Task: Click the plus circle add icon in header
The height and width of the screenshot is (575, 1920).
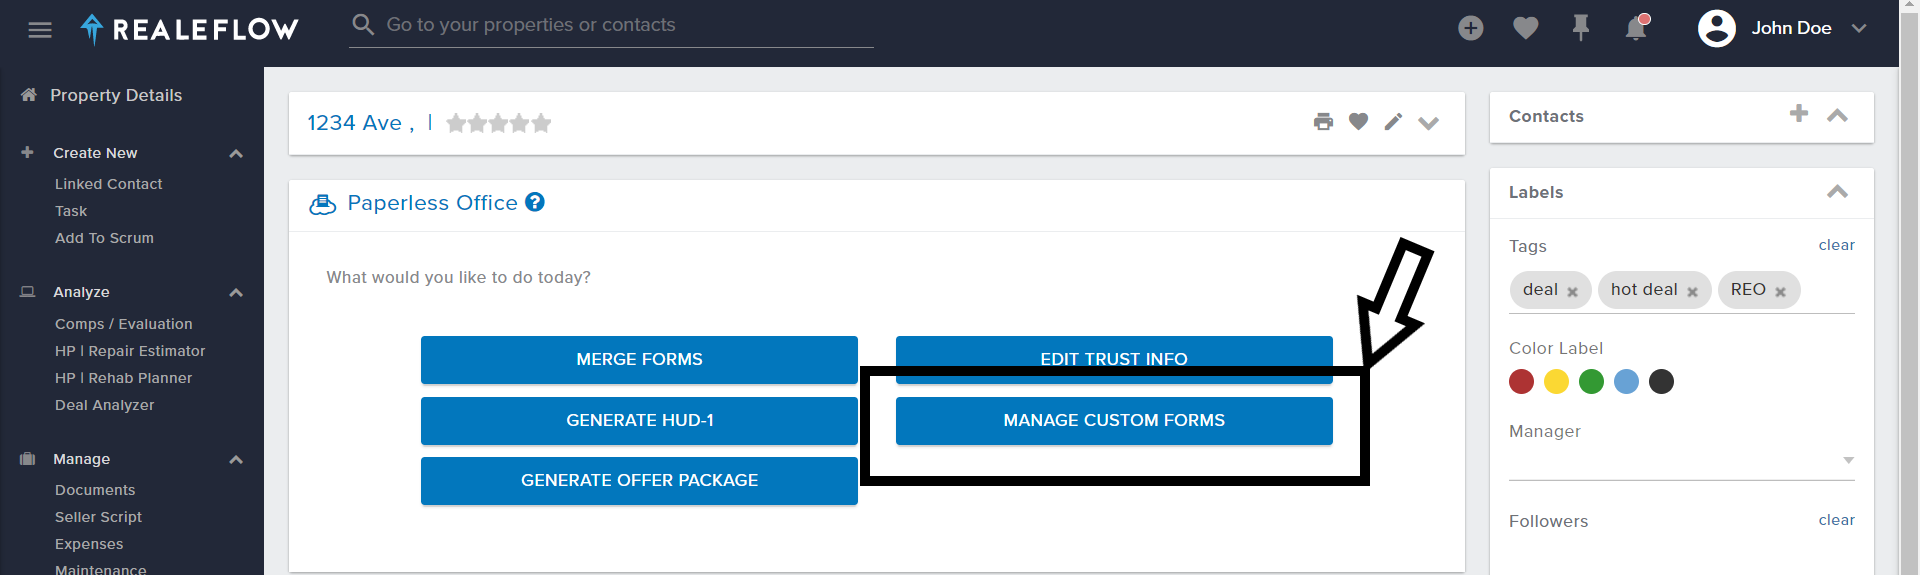Action: coord(1470,28)
